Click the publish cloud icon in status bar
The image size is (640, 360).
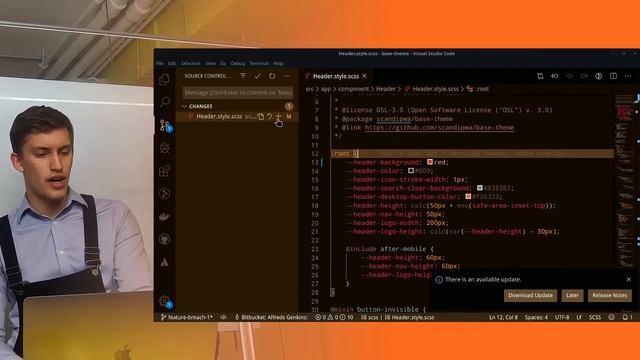click(x=223, y=317)
